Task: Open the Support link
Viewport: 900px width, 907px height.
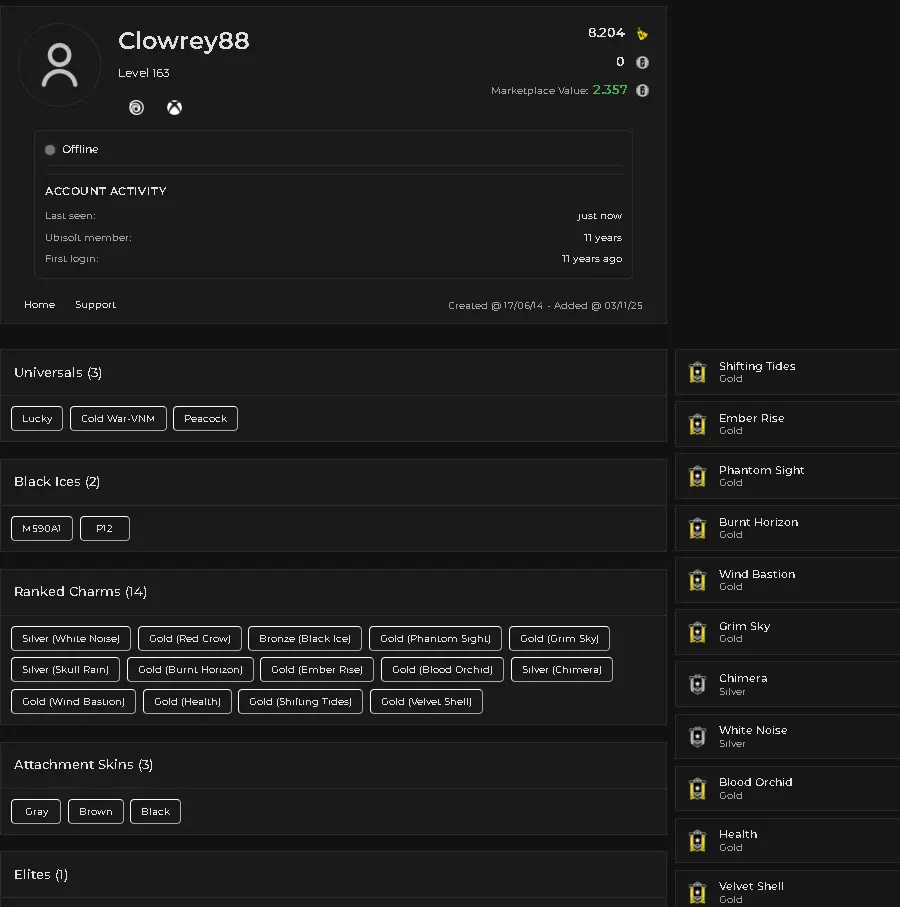Action: coord(95,305)
